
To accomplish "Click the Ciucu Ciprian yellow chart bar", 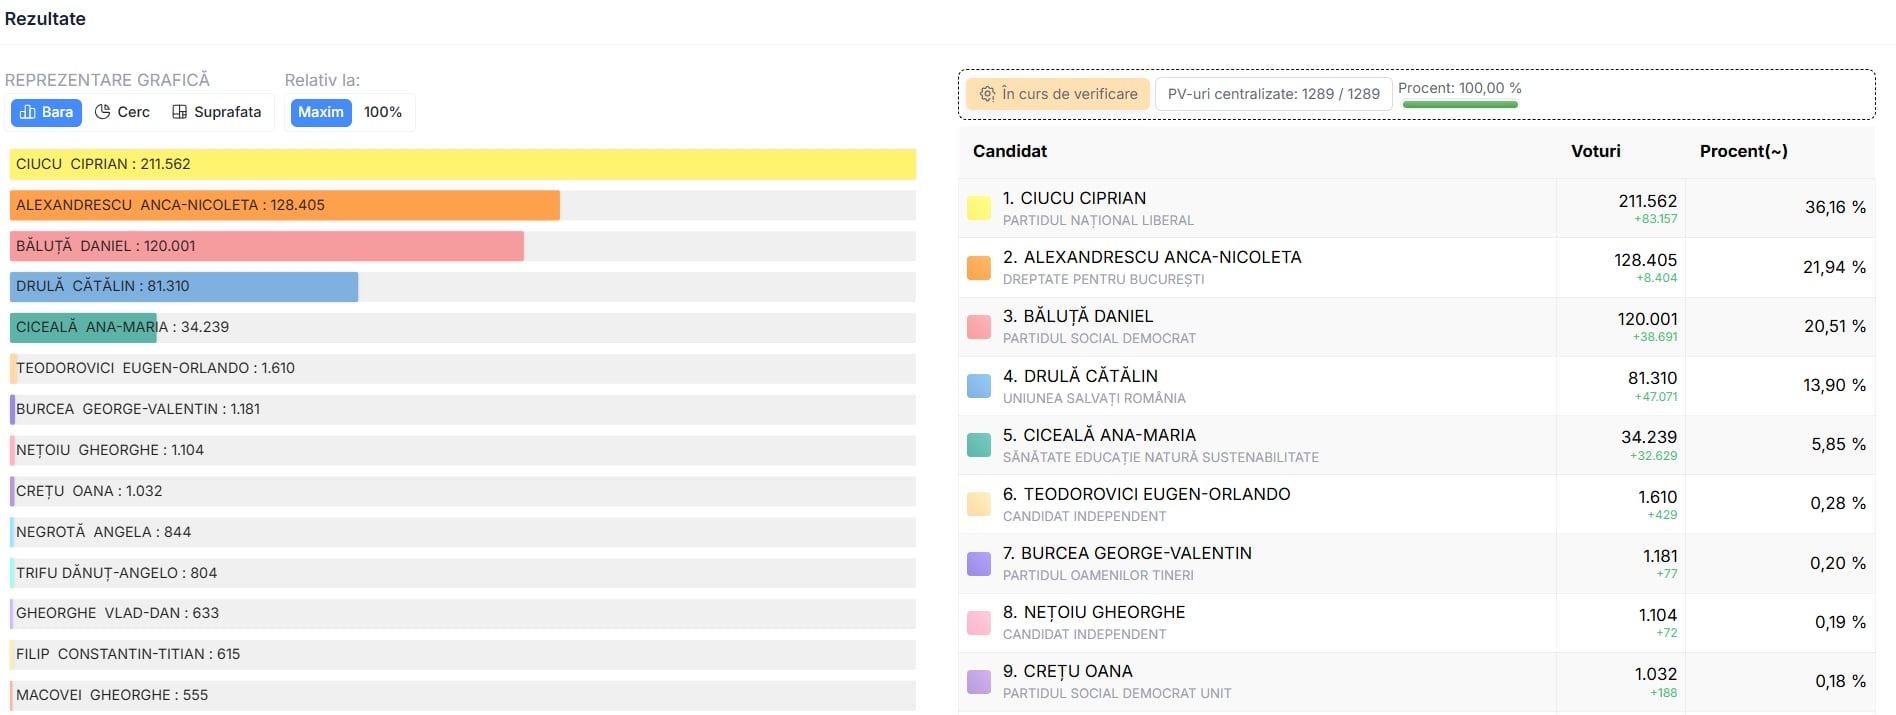I will pos(462,164).
